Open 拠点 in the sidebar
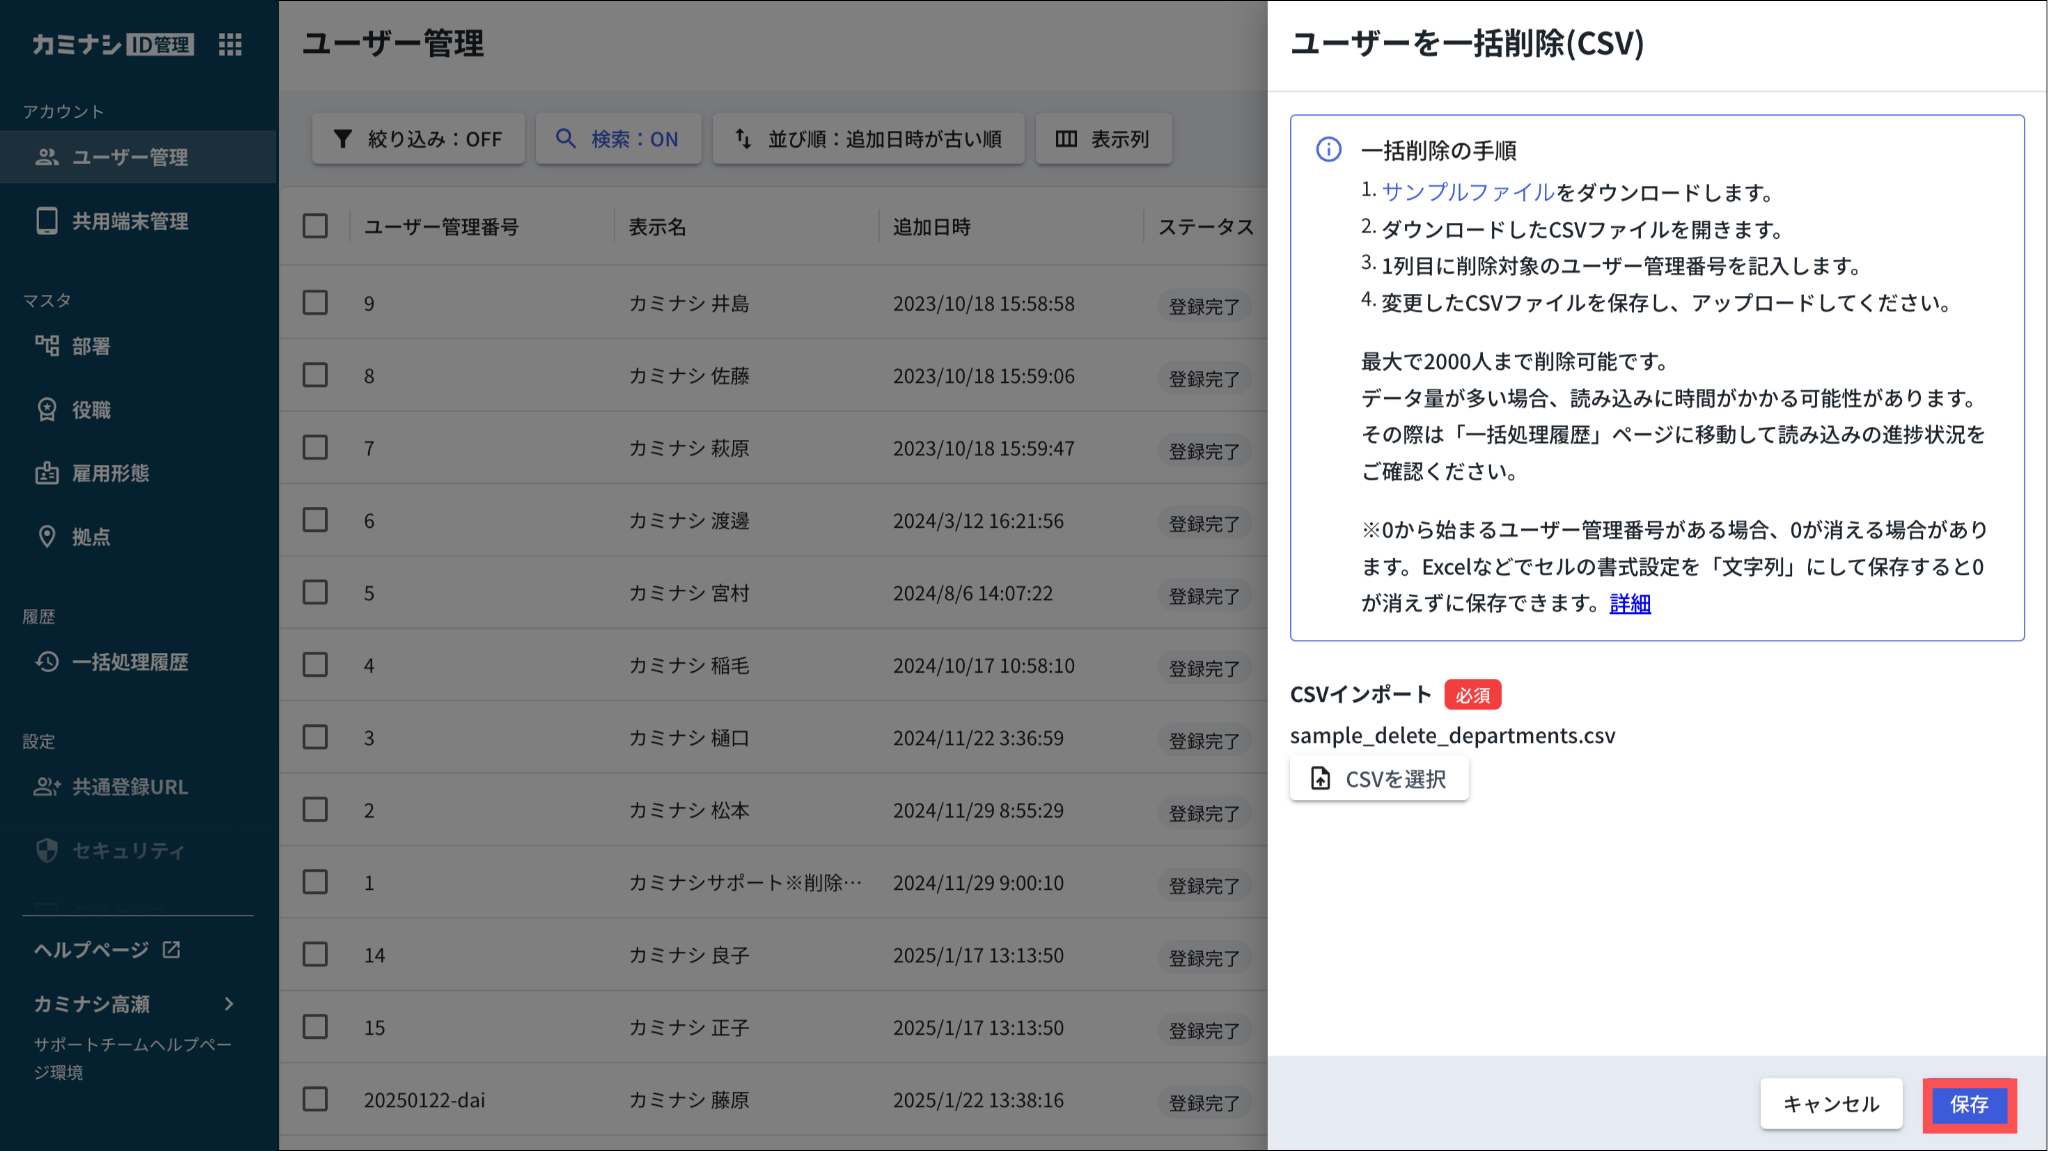2048x1151 pixels. pyautogui.click(x=90, y=537)
